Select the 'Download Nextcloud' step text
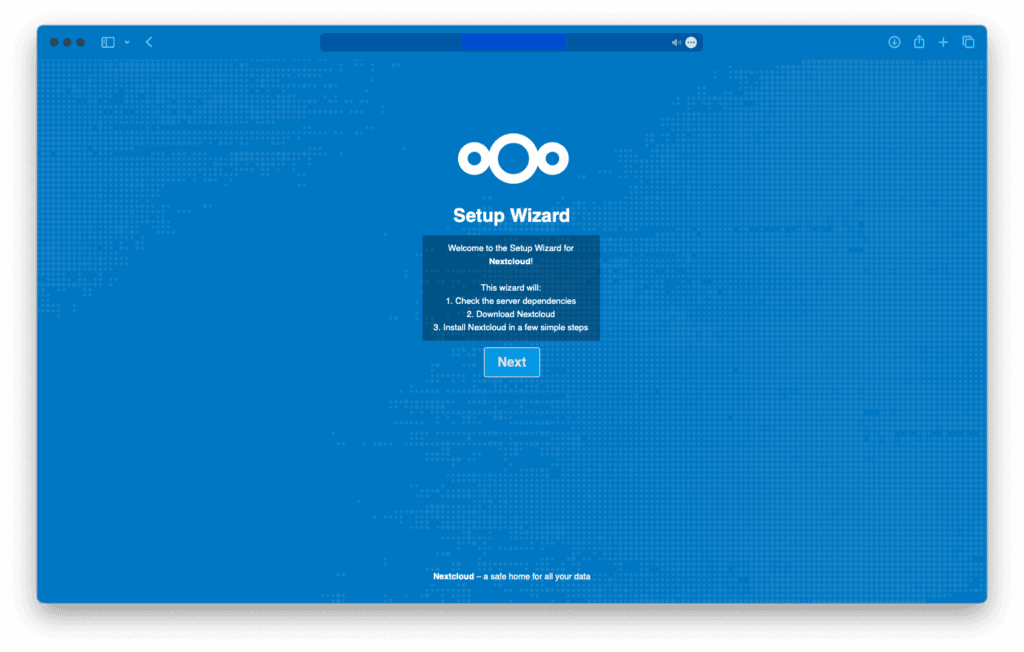 coord(511,314)
